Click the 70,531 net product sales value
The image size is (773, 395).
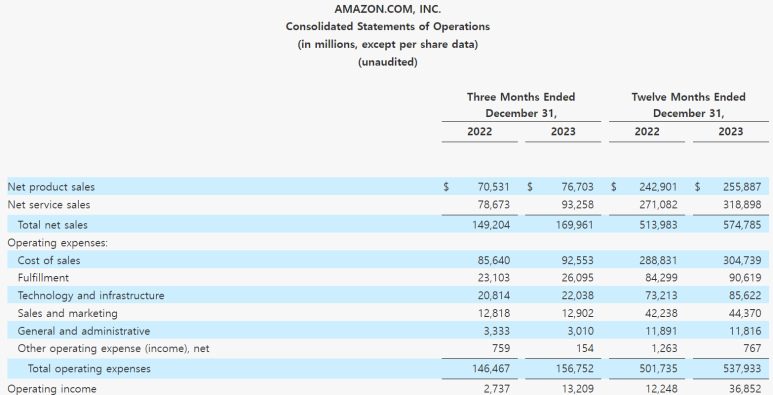pos(493,187)
